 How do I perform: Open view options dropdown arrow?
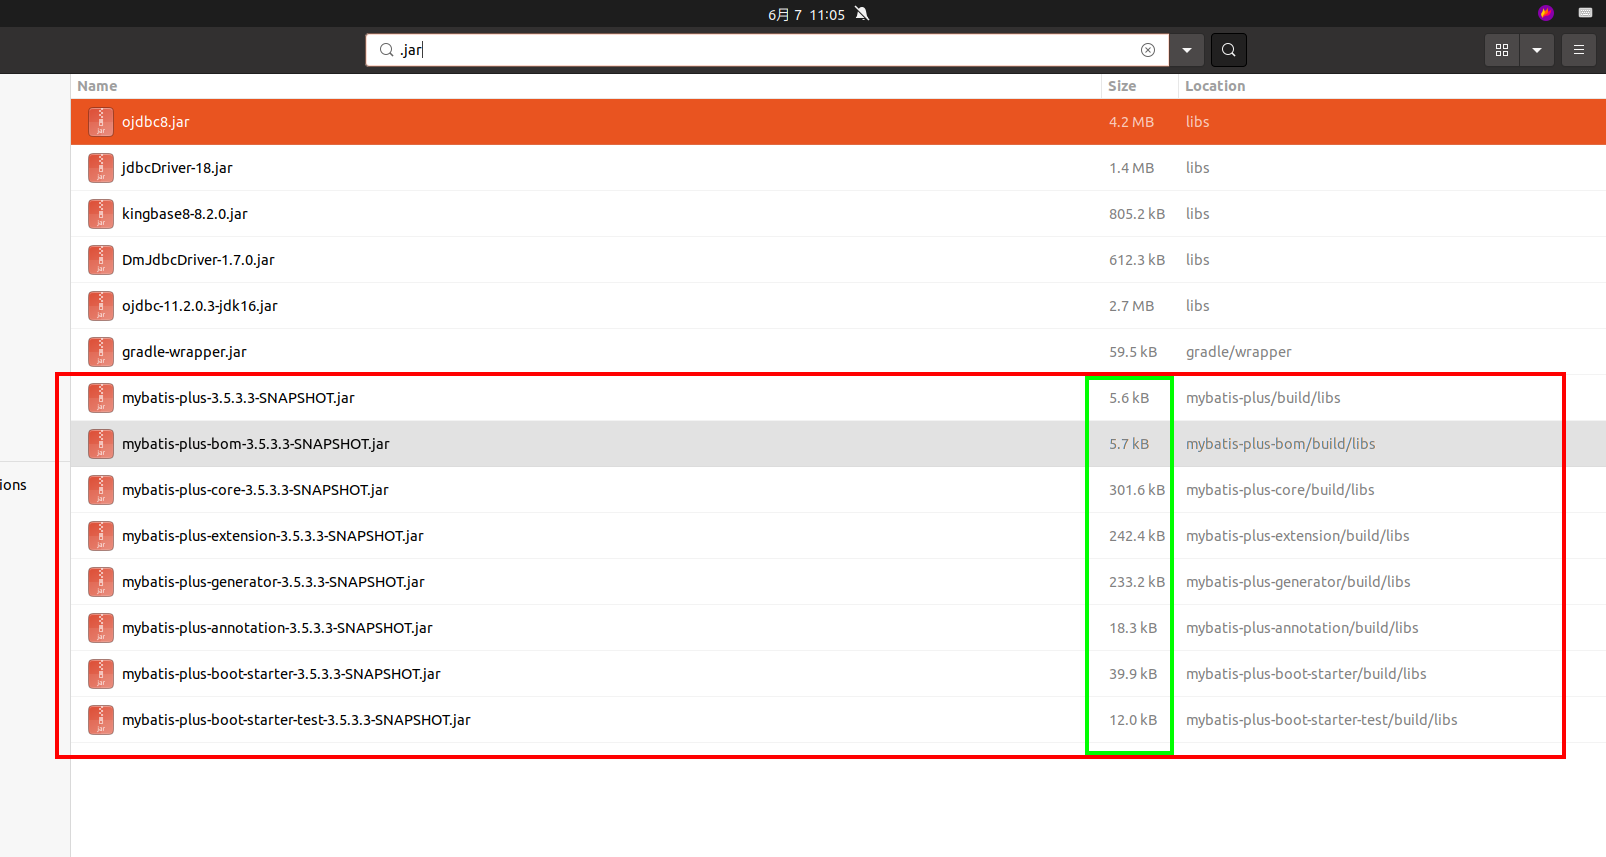1537,50
